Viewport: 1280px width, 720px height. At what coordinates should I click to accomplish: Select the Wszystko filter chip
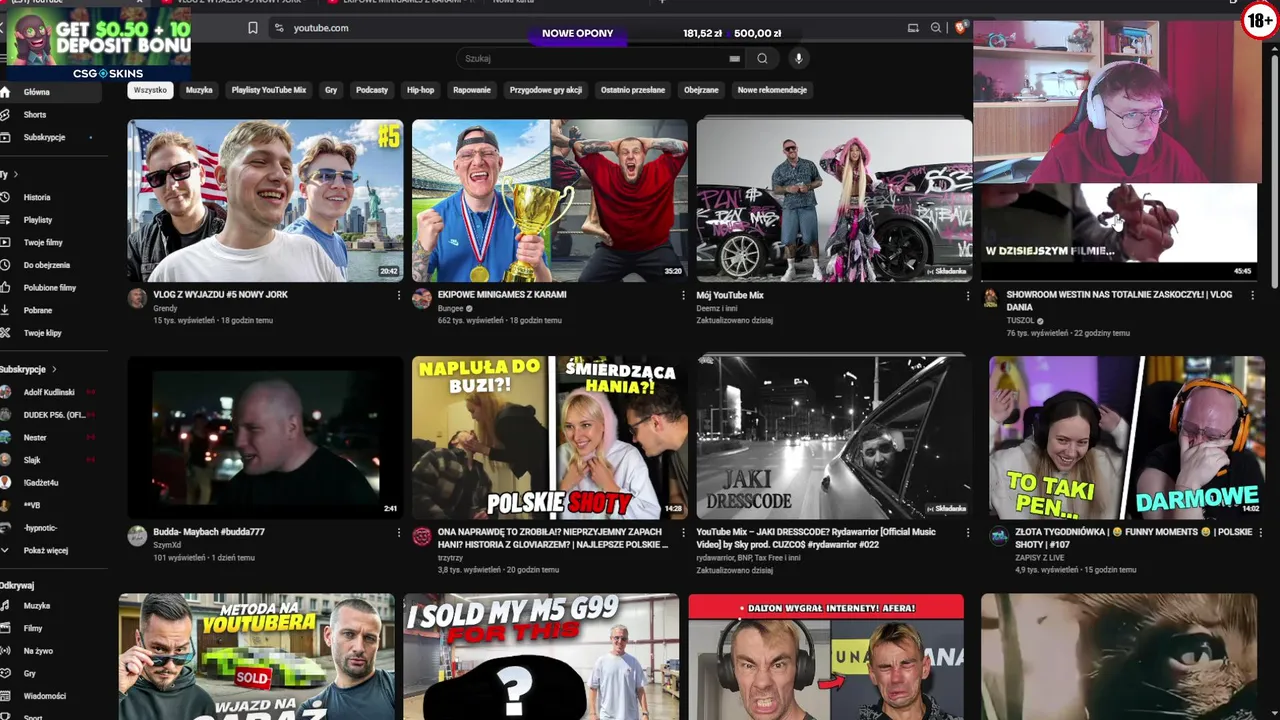coord(150,90)
